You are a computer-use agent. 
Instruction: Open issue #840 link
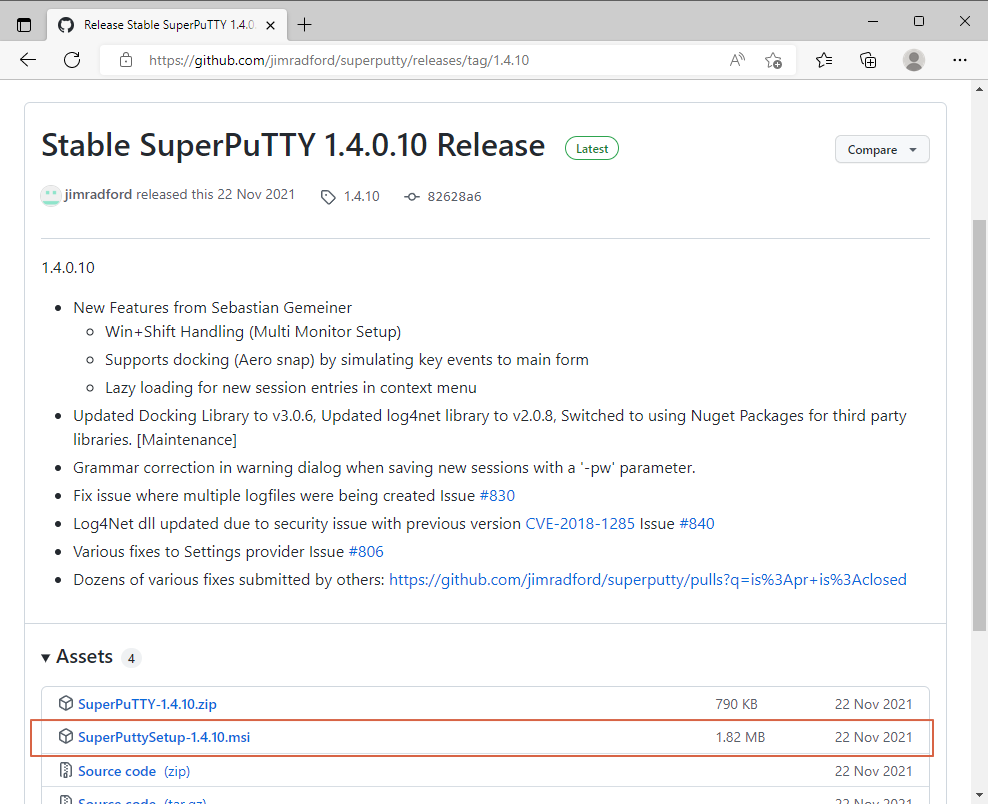click(x=696, y=524)
